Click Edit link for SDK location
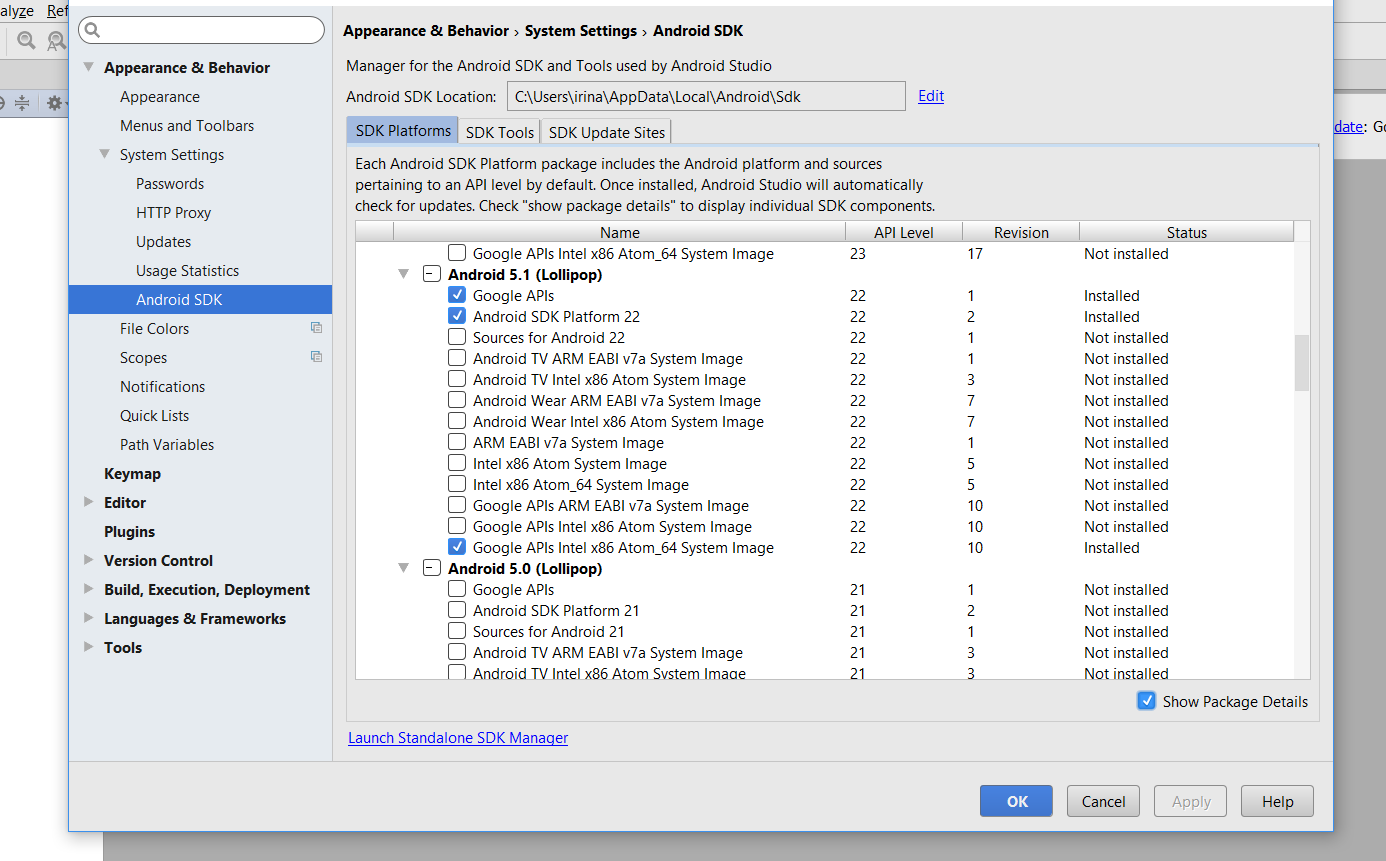This screenshot has width=1386, height=861. tap(931, 96)
